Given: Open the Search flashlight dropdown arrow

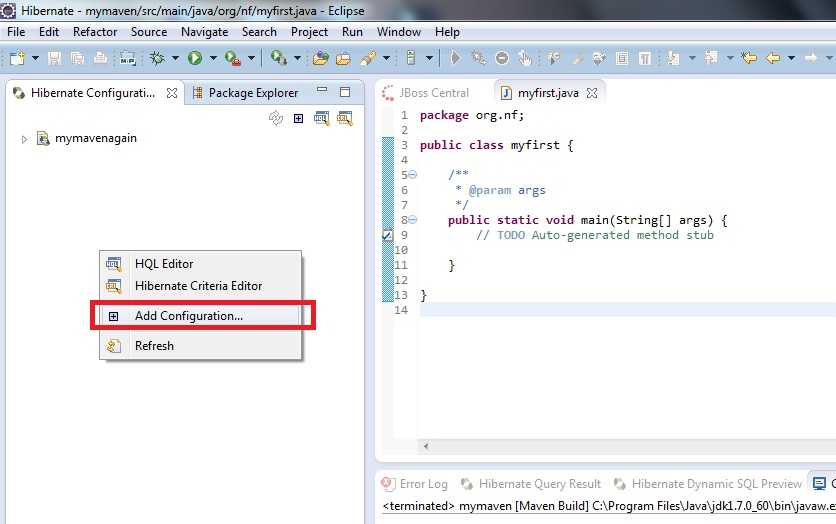Looking at the screenshot, I should click(x=387, y=58).
